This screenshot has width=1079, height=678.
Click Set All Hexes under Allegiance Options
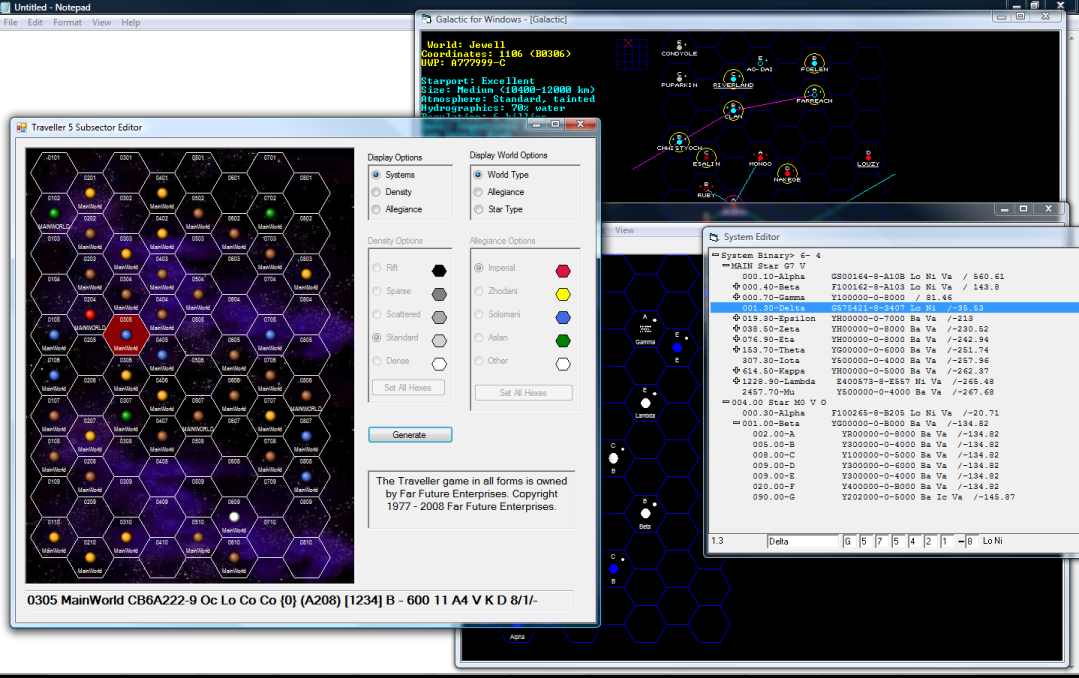[x=523, y=393]
